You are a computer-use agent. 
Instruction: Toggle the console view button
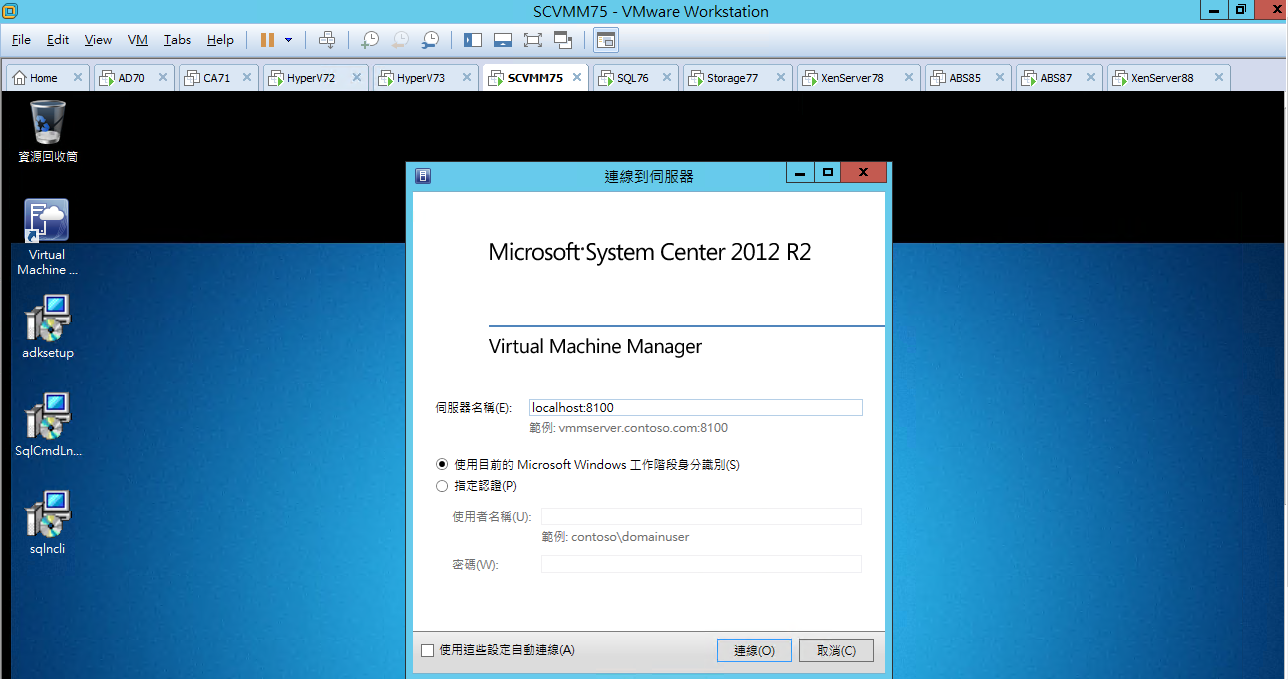click(606, 40)
